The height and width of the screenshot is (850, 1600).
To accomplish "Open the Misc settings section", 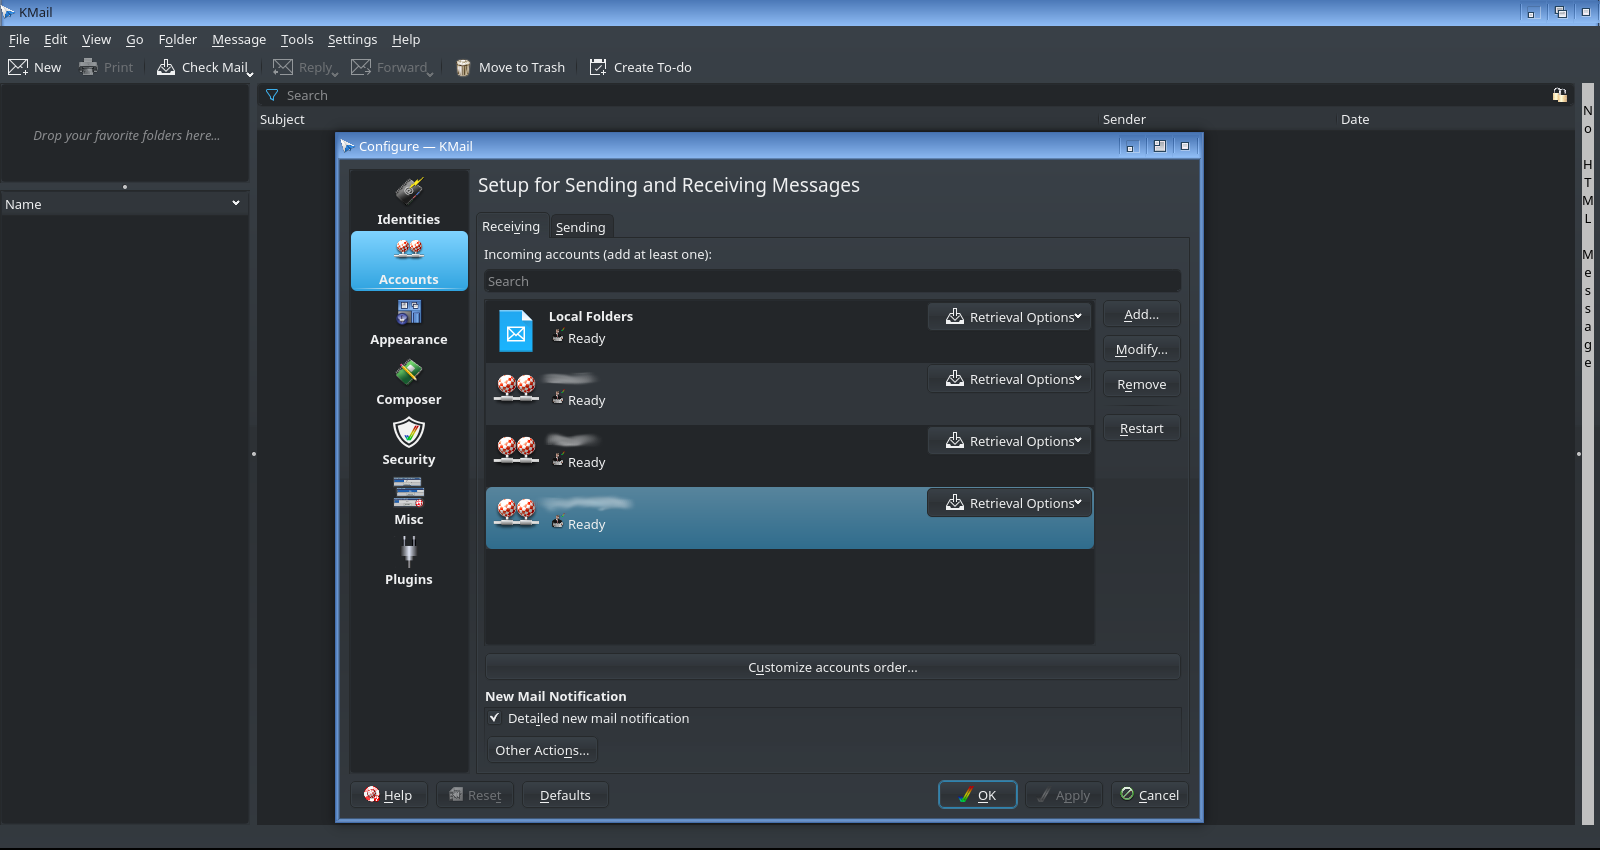I will pos(409,501).
